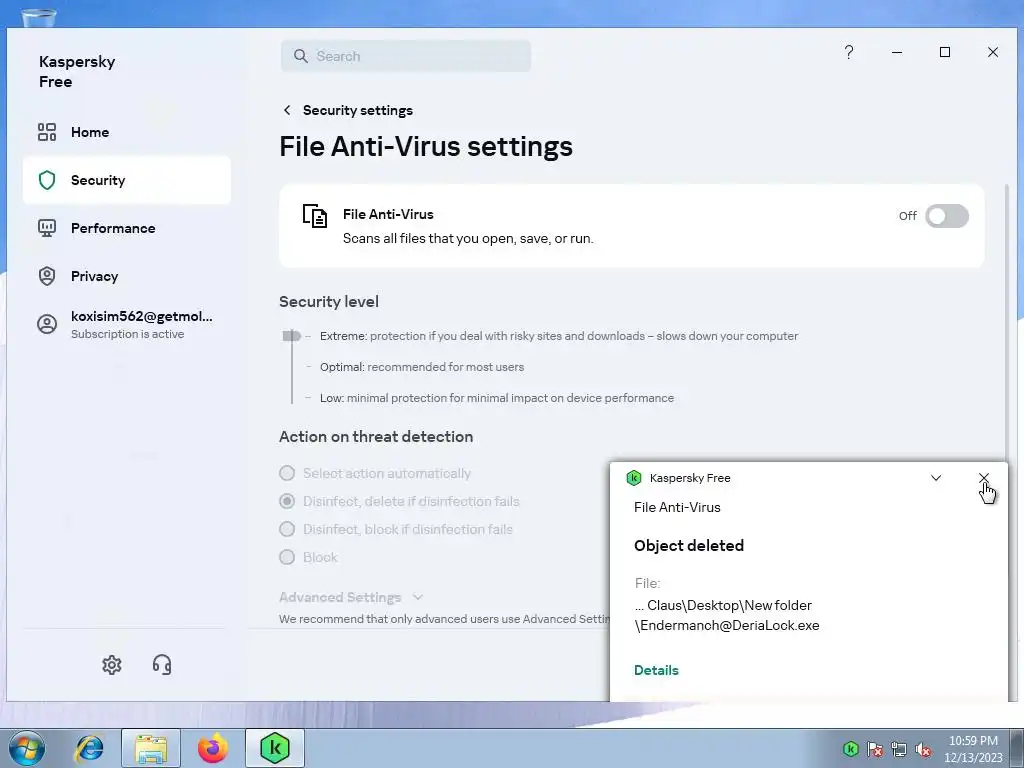Click the magnifier icon in search box
This screenshot has height=768, width=1024.
[300, 56]
